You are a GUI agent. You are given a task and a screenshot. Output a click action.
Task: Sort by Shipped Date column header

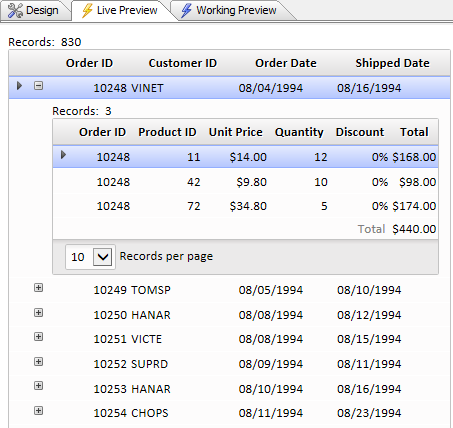392,63
